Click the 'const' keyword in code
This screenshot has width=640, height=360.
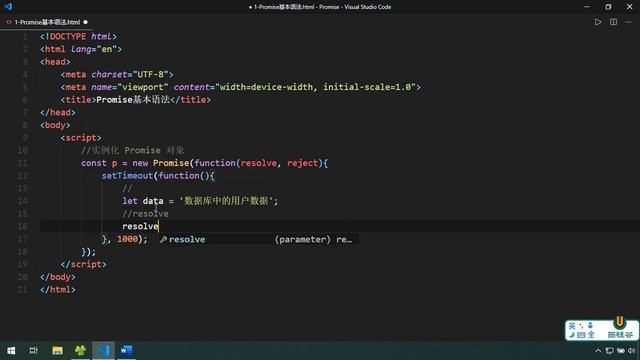[x=93, y=163]
